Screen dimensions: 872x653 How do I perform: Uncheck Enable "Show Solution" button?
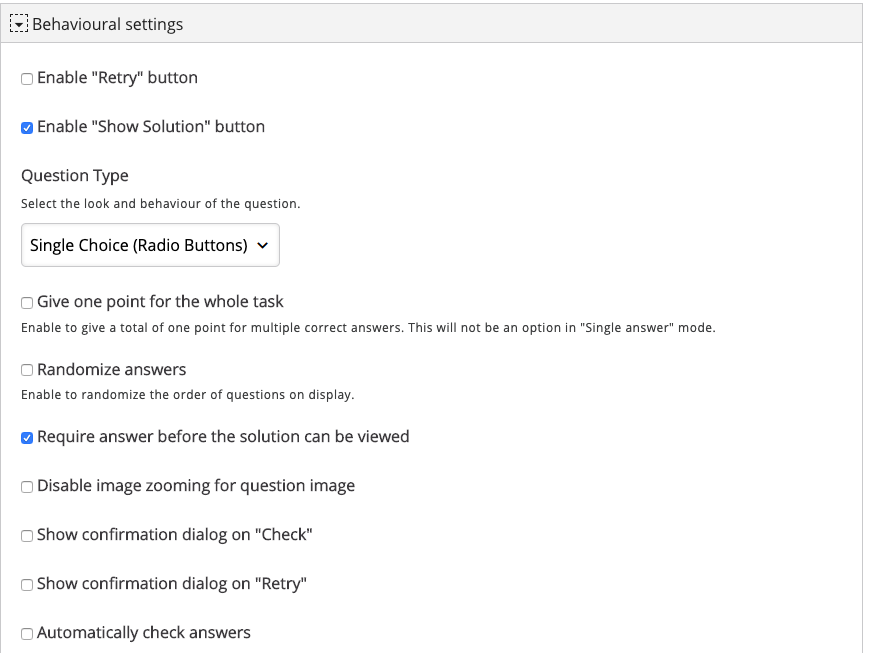click(x=27, y=127)
